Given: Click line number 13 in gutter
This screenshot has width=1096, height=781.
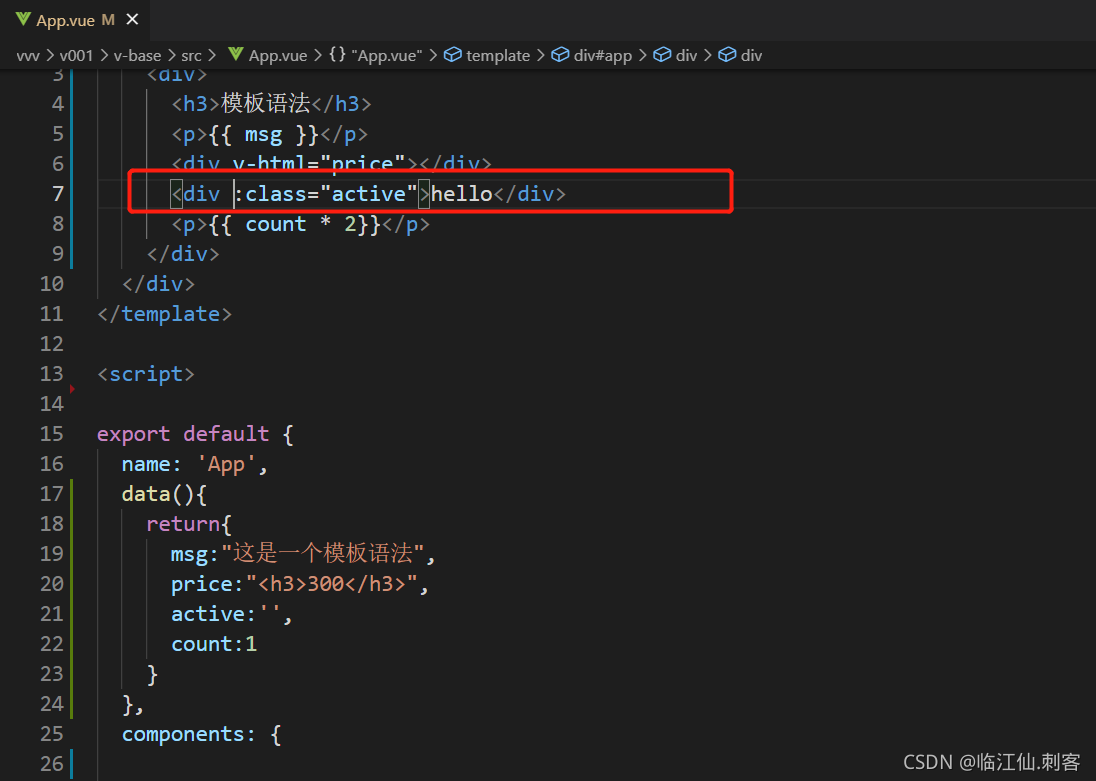Looking at the screenshot, I should click(x=52, y=374).
